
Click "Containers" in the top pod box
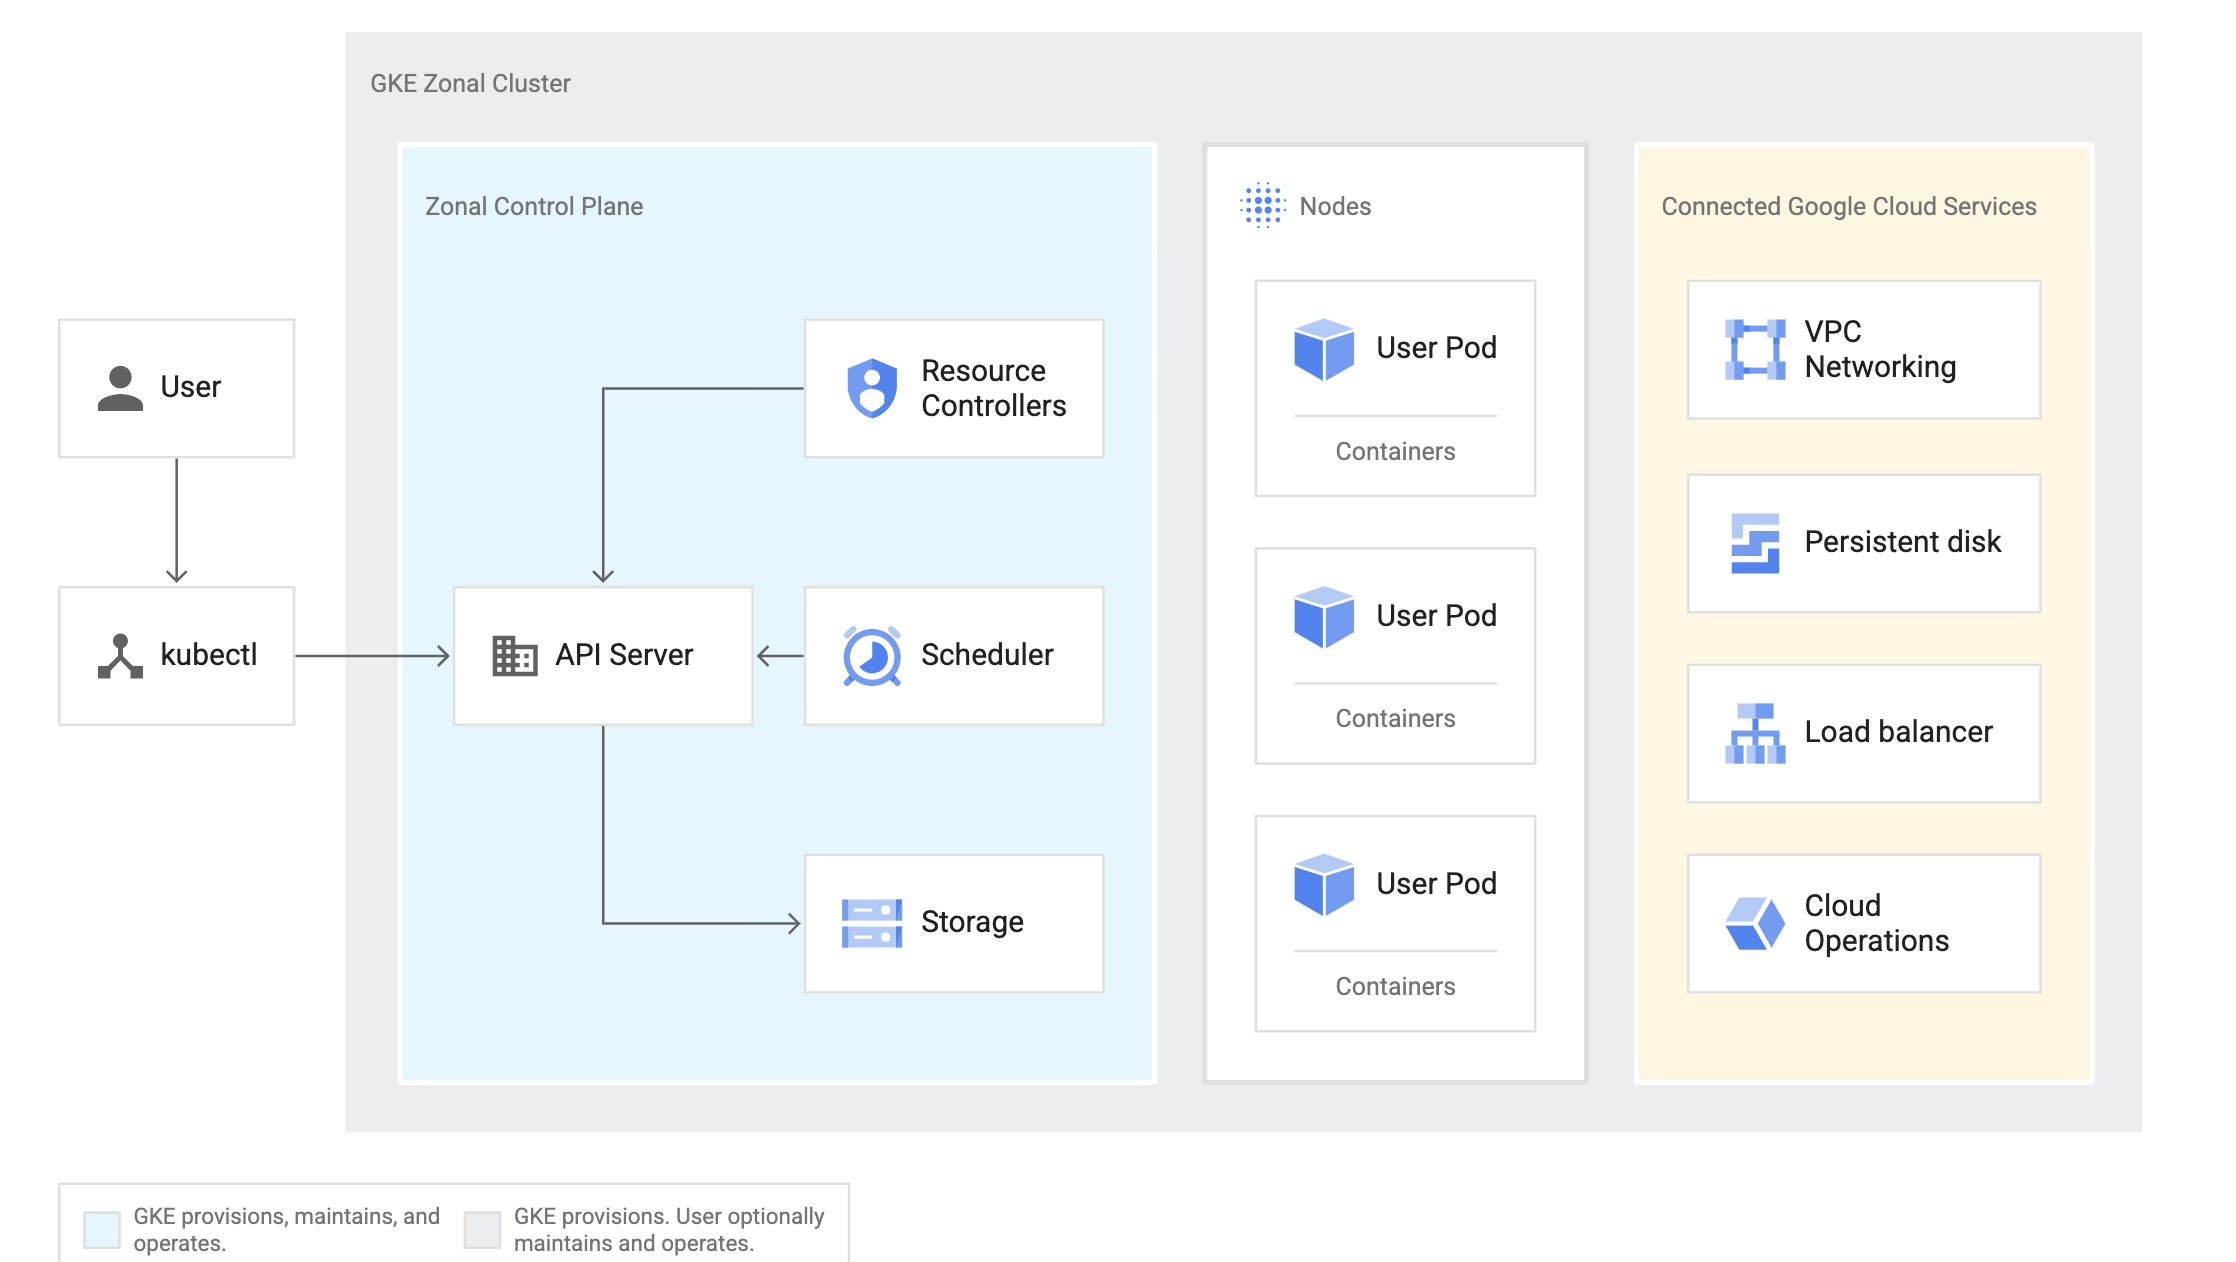[x=1395, y=451]
